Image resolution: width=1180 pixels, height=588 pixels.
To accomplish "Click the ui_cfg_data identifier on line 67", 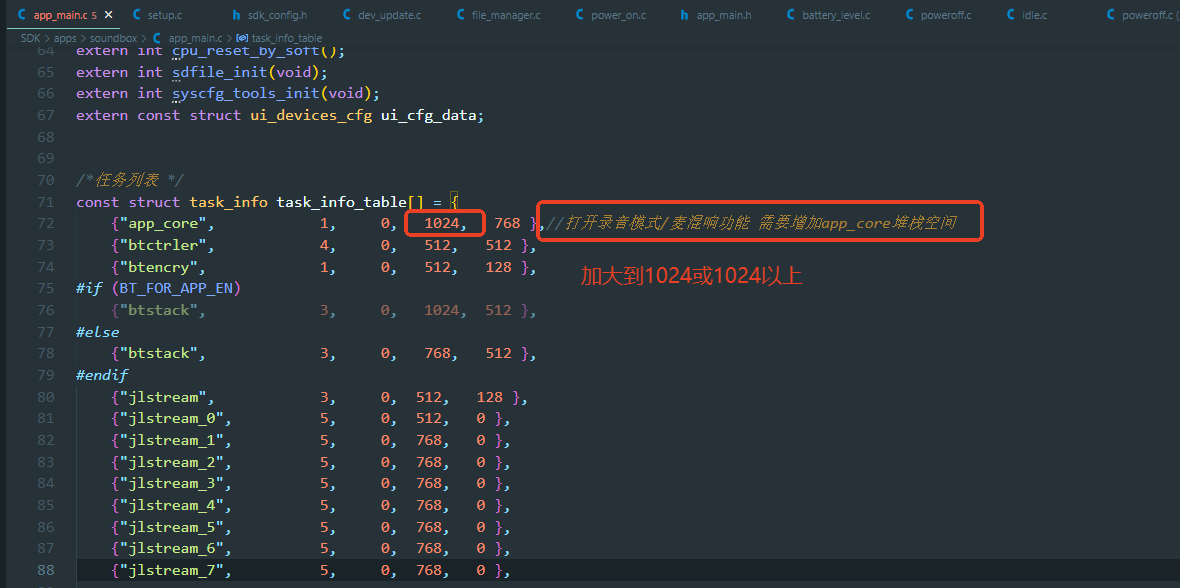I will [428, 115].
